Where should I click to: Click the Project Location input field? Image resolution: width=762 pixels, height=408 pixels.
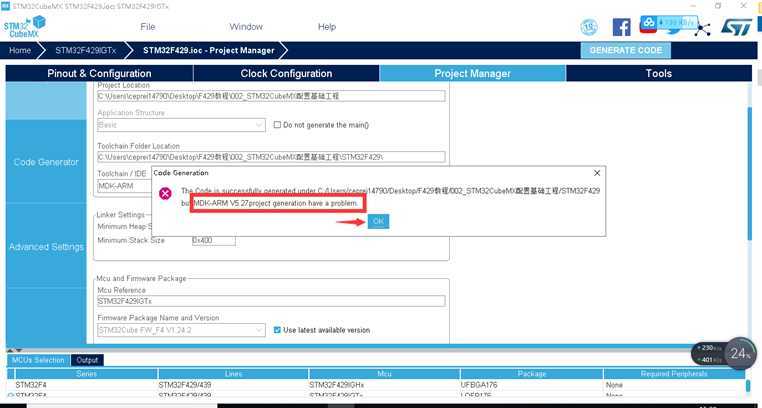(271, 96)
